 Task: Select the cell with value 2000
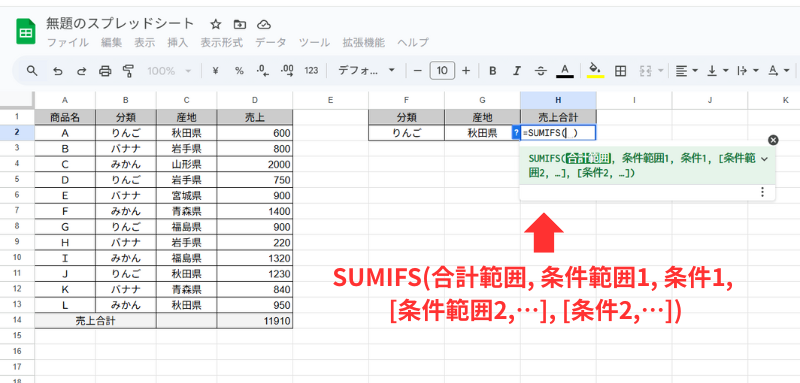255,164
